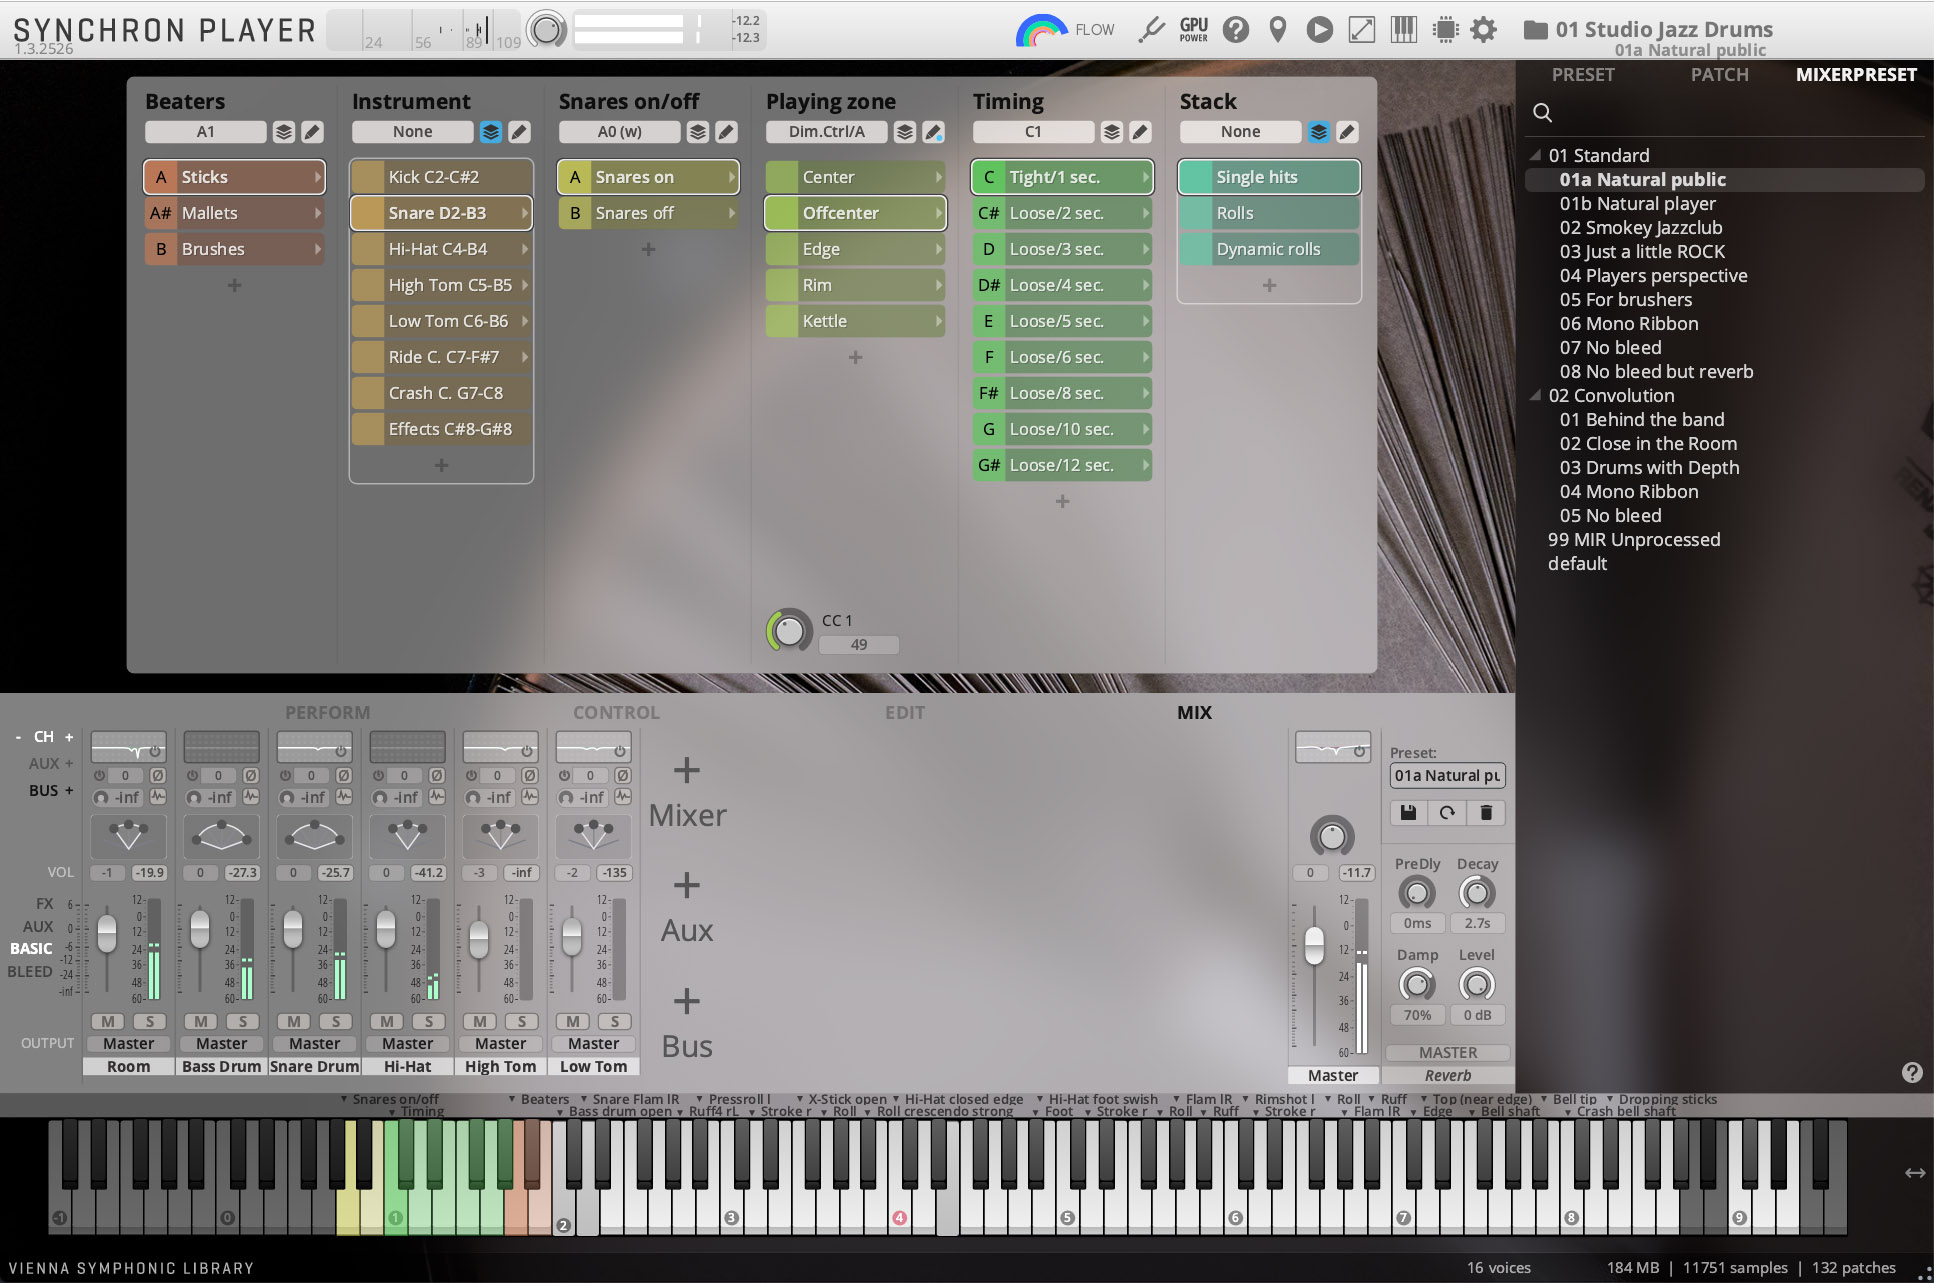Click the wrench tool icon in header
Screen dimensions: 1934x1283
point(1151,30)
